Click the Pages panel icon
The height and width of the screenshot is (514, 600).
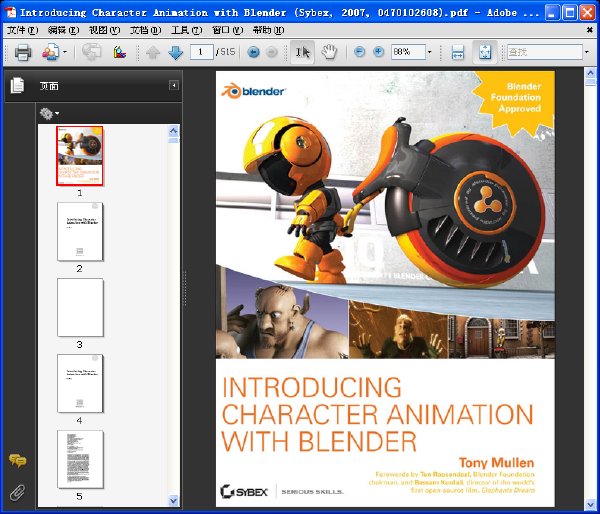pos(17,85)
